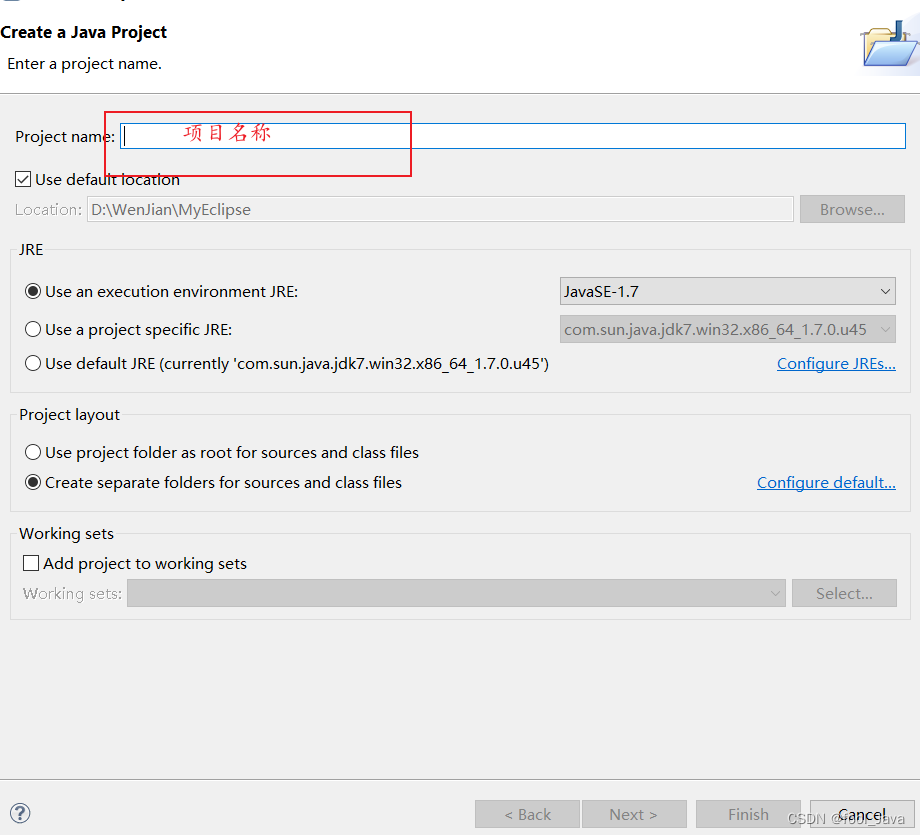Image resolution: width=920 pixels, height=835 pixels.
Task: Click the Browse button for the location
Action: tap(852, 209)
